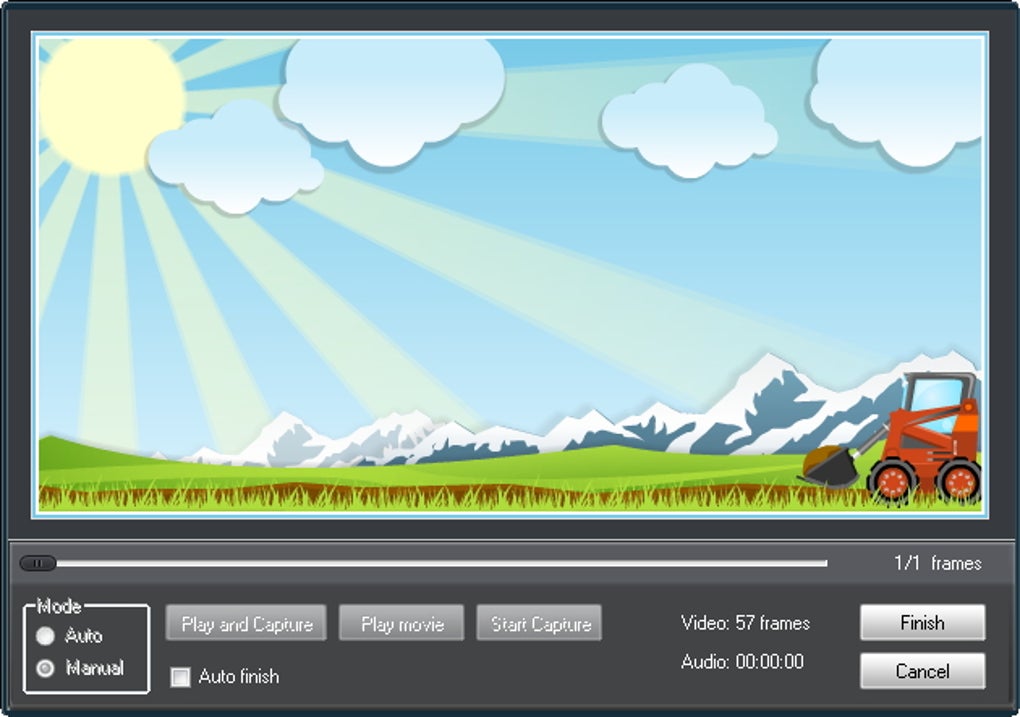Click the "Manual" label text
This screenshot has width=1020, height=717.
[95, 668]
